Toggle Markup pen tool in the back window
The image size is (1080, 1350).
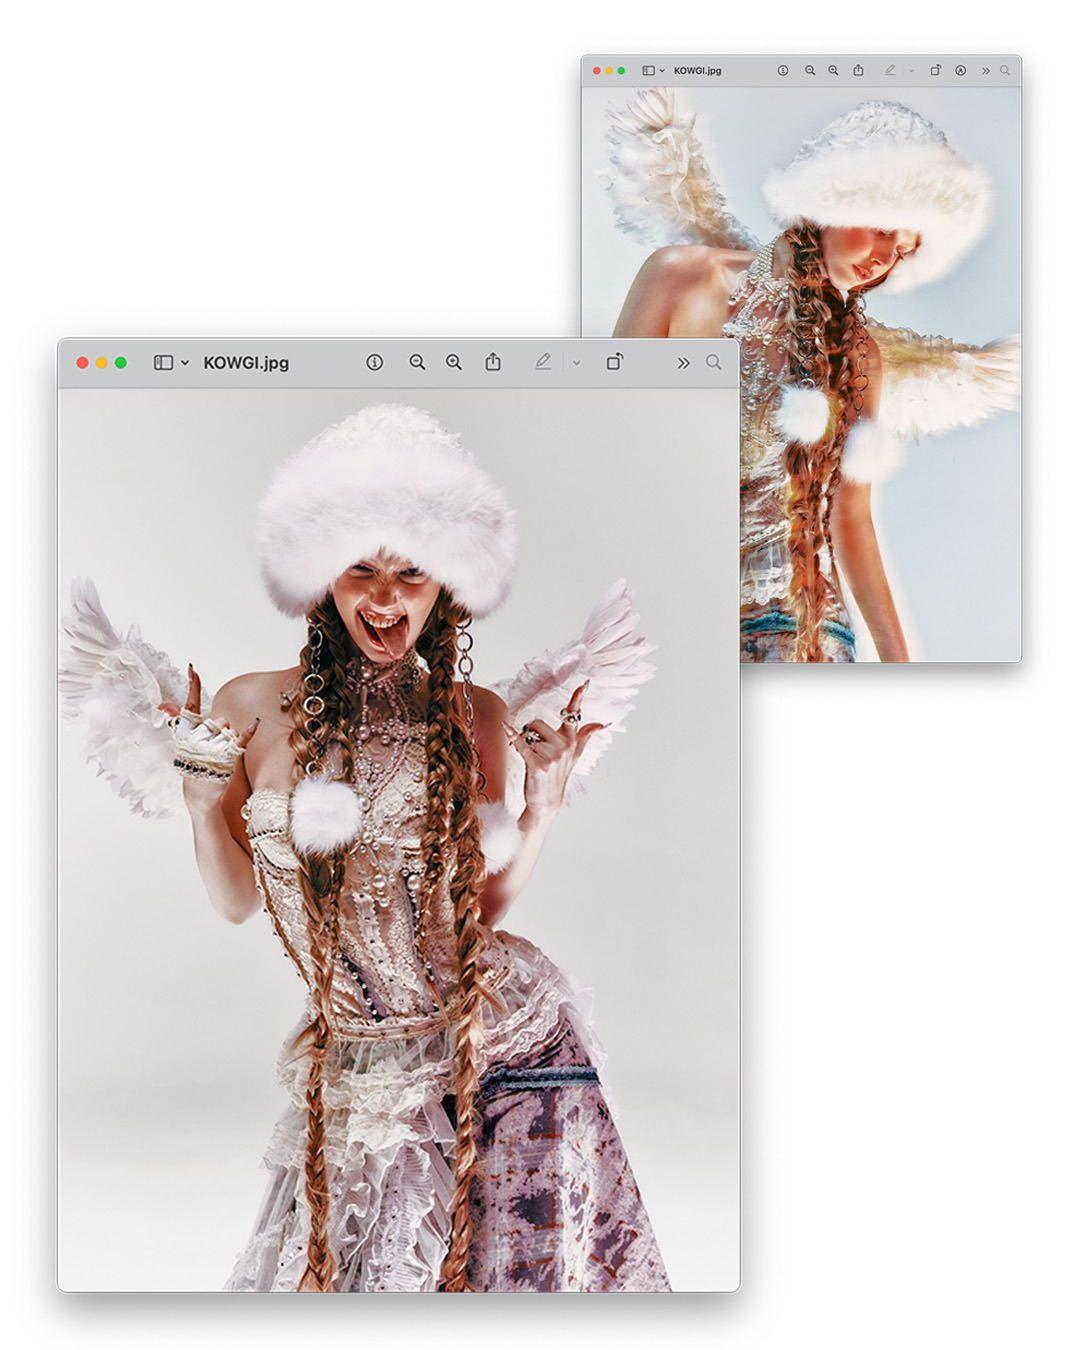tap(890, 70)
